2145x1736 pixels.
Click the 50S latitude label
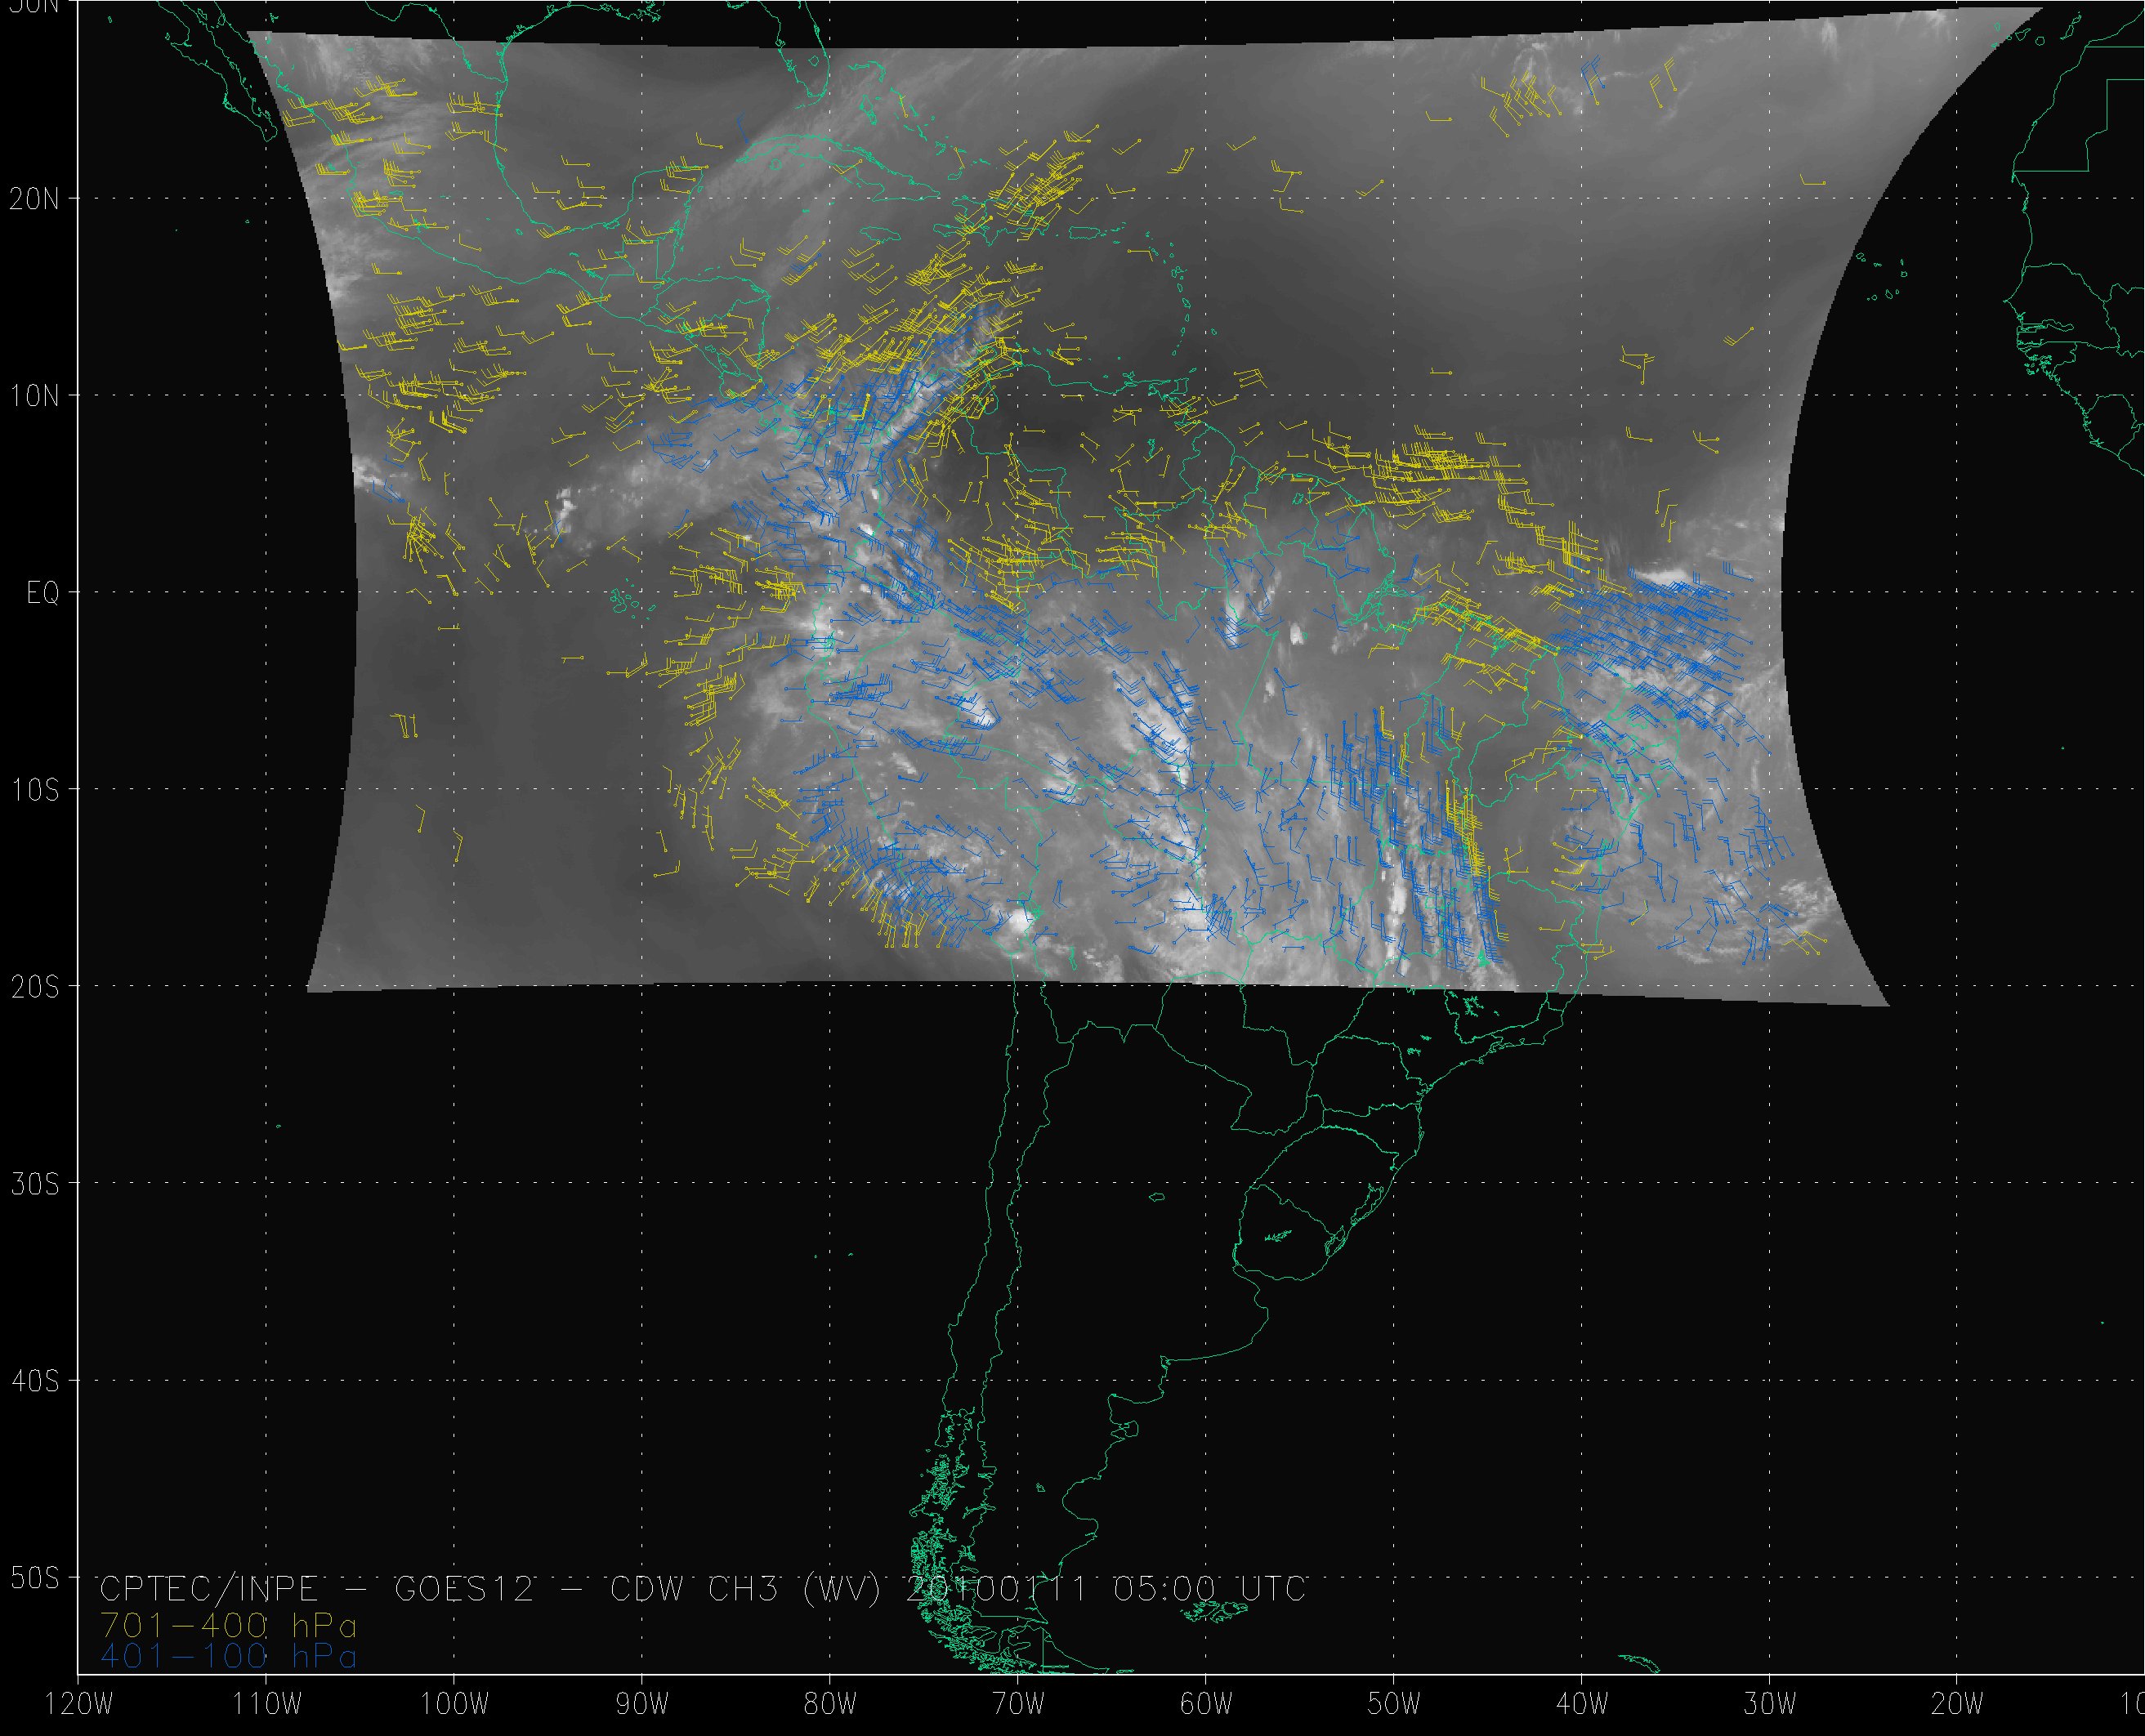point(35,1578)
